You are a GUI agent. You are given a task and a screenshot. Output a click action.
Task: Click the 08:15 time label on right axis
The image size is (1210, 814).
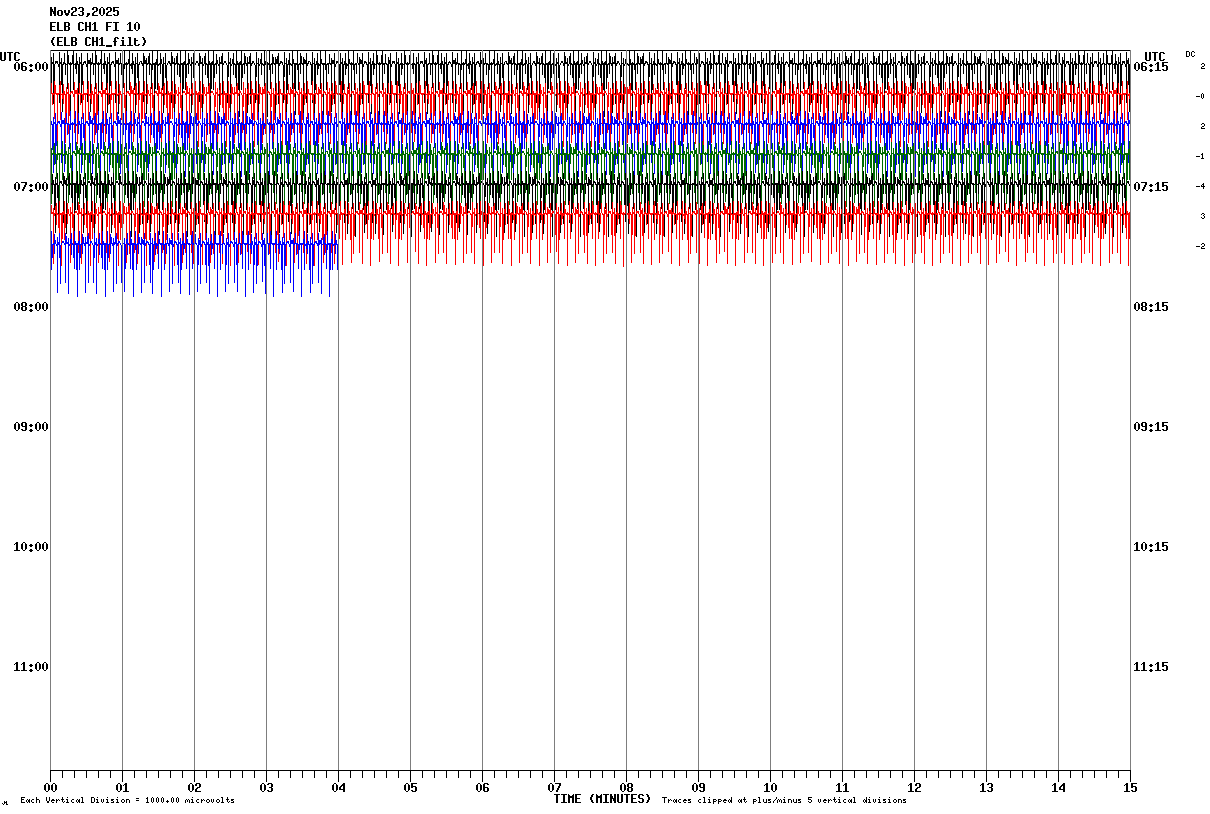pos(1149,307)
